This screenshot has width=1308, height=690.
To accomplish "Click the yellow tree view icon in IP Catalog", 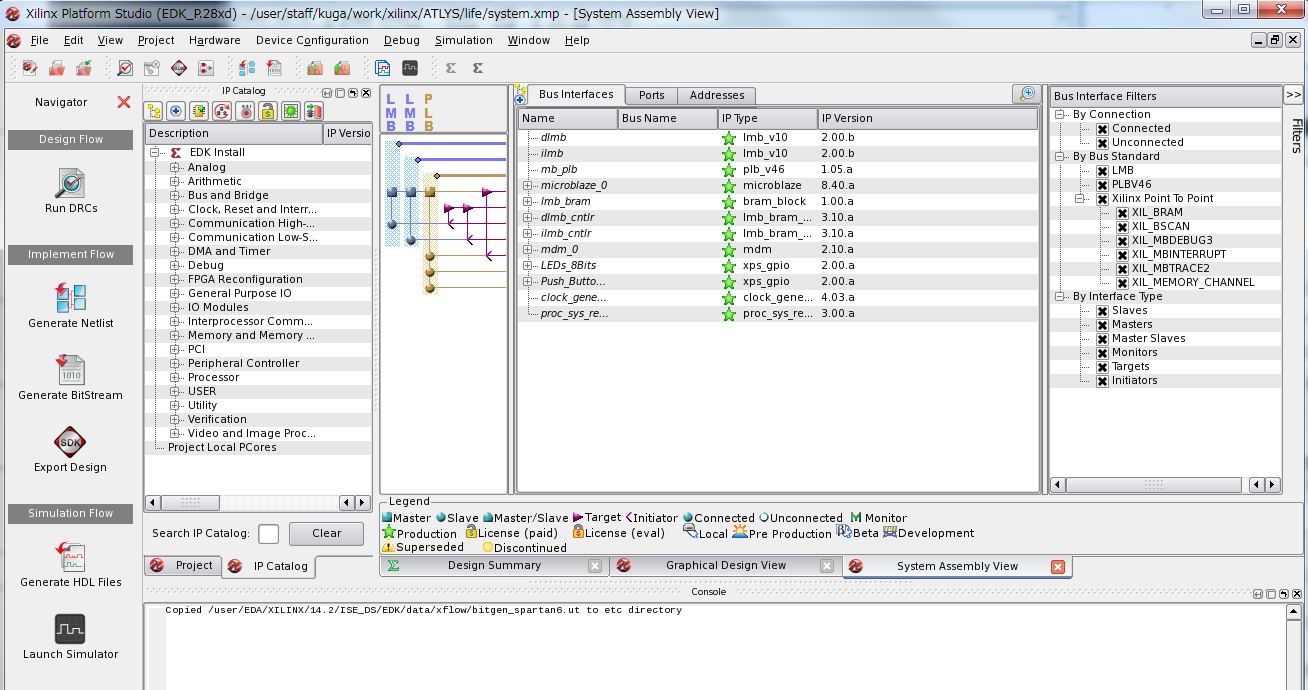I will tap(154, 111).
